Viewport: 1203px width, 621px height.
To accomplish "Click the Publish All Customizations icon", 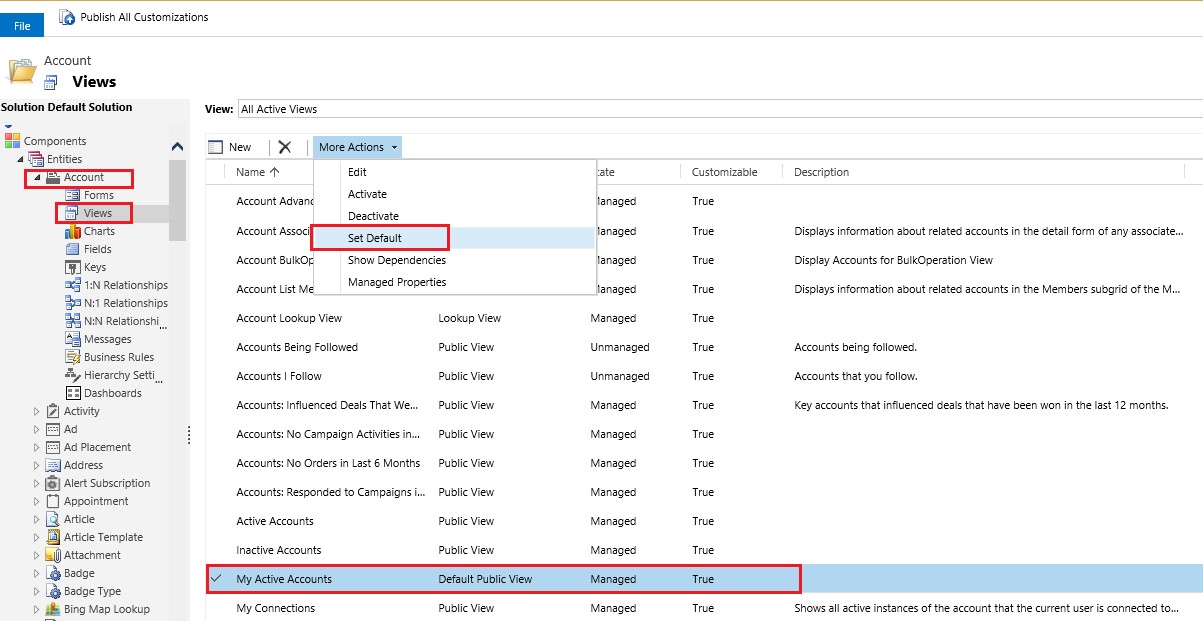I will pos(67,17).
